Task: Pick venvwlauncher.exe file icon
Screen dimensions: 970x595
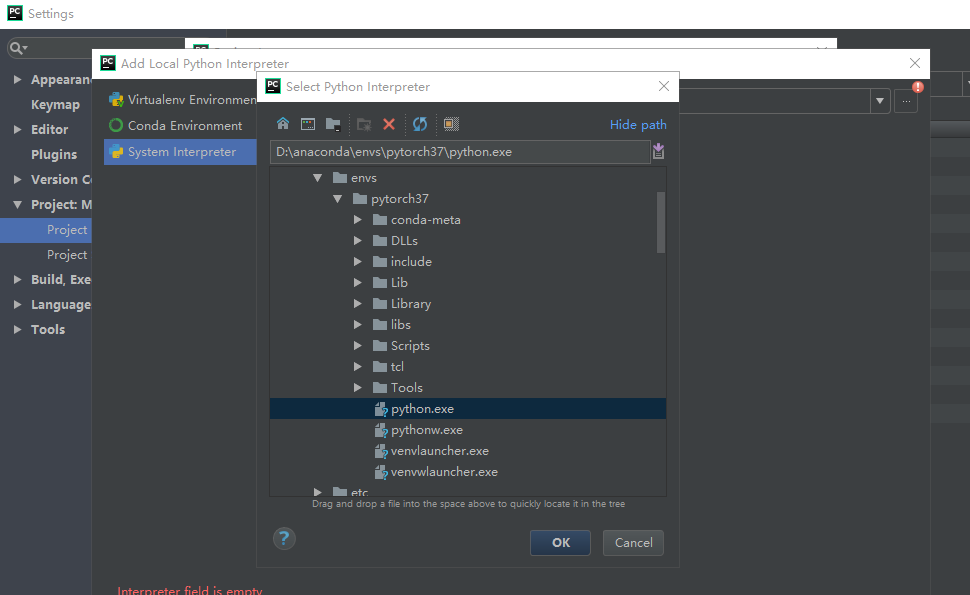Action: point(381,473)
